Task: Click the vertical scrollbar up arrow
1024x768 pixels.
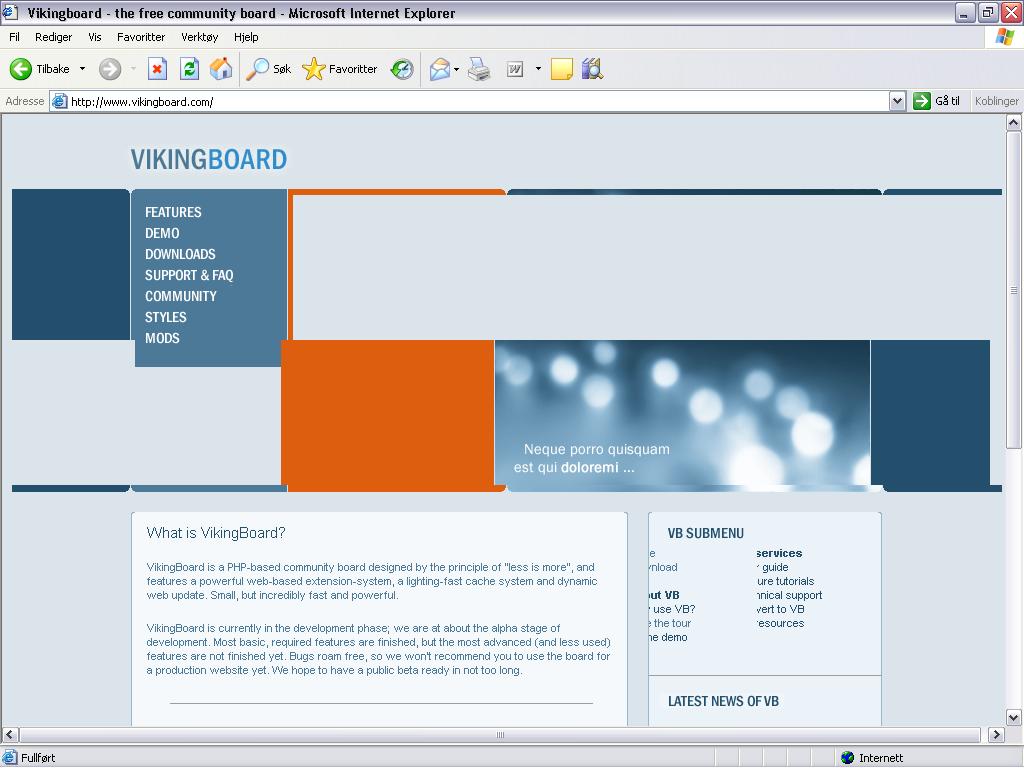Action: [1014, 122]
